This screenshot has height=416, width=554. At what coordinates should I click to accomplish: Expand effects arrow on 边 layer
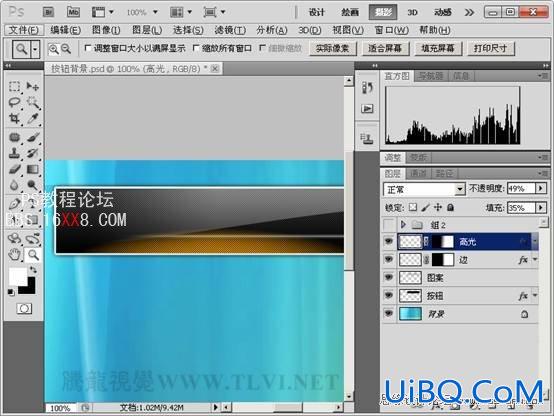(535, 259)
